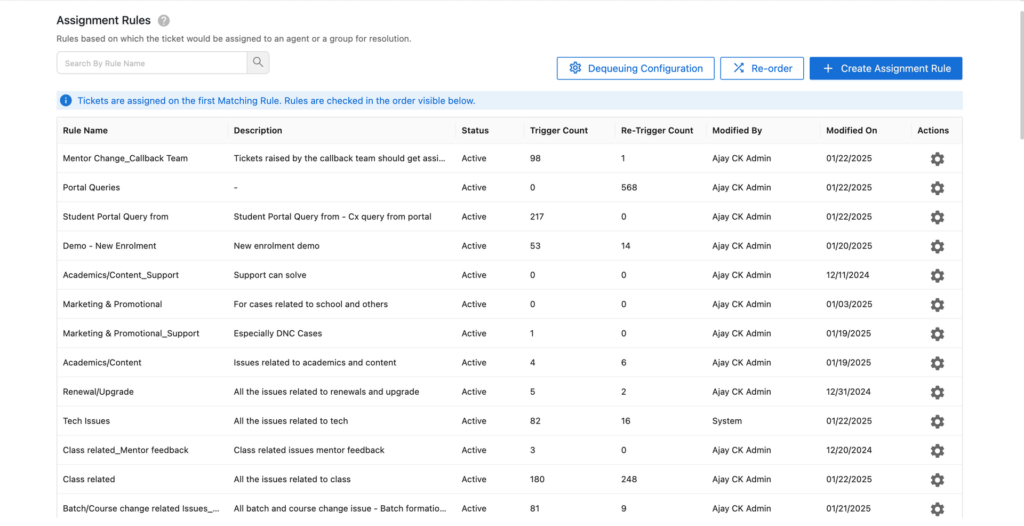The height and width of the screenshot is (526, 1024).
Task: Open gear actions for Class related rule
Action: (x=937, y=480)
